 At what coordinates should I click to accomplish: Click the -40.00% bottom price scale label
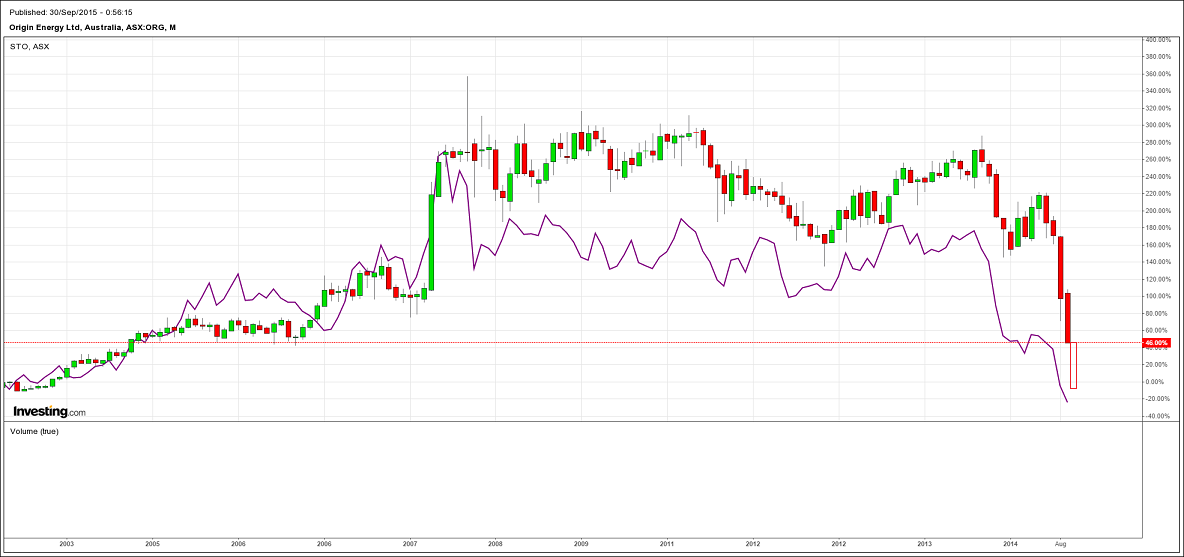[1158, 416]
